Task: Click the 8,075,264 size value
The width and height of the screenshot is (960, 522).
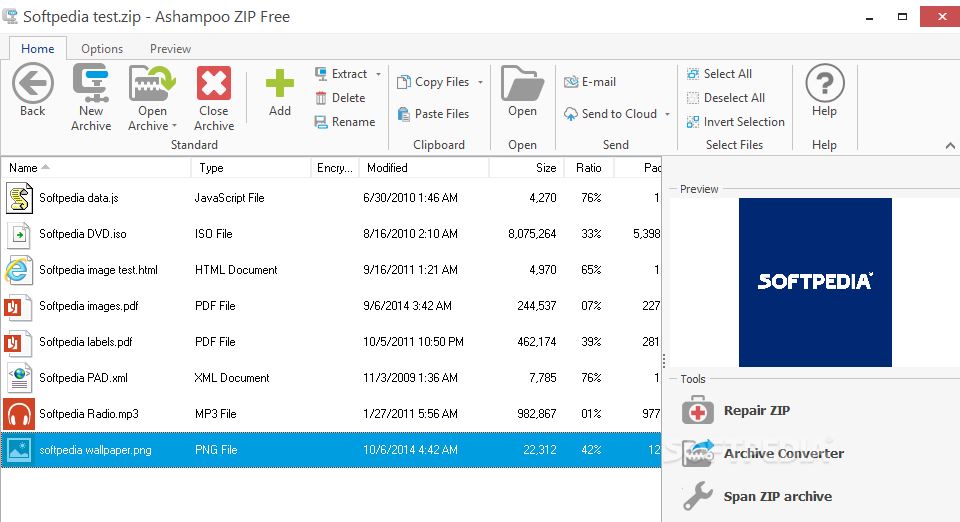Action: click(532, 234)
